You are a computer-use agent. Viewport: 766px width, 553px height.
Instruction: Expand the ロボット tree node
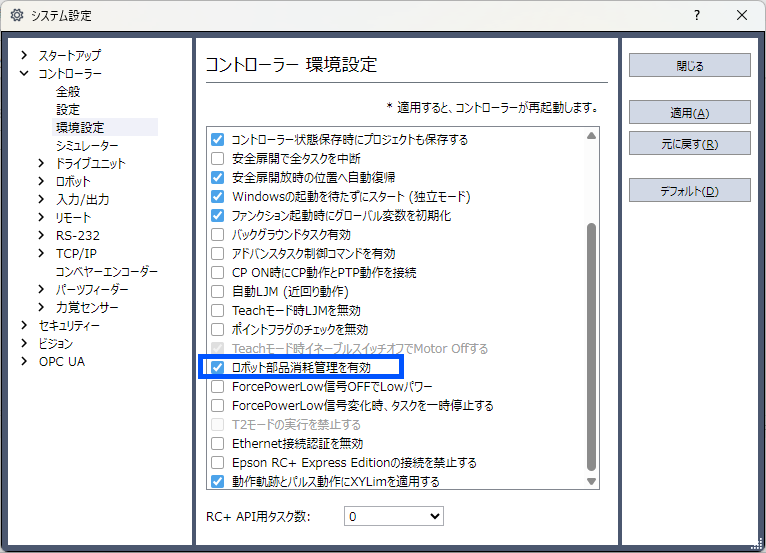point(41,181)
